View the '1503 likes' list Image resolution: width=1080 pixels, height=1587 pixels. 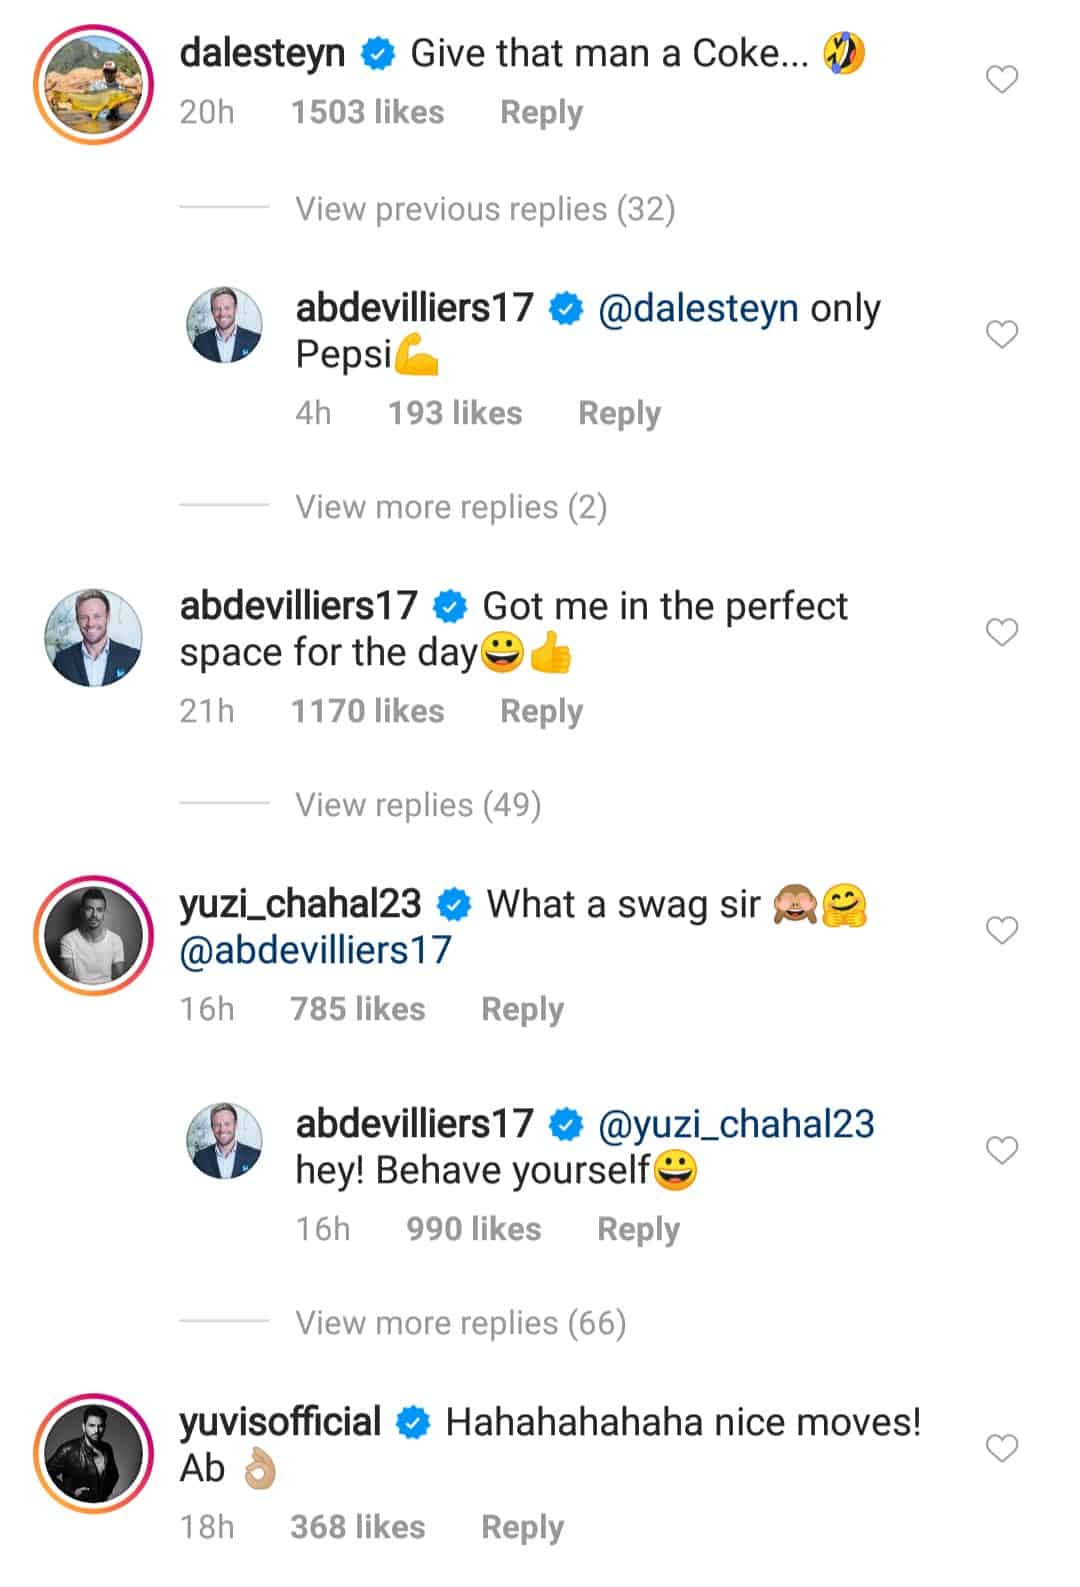[367, 112]
